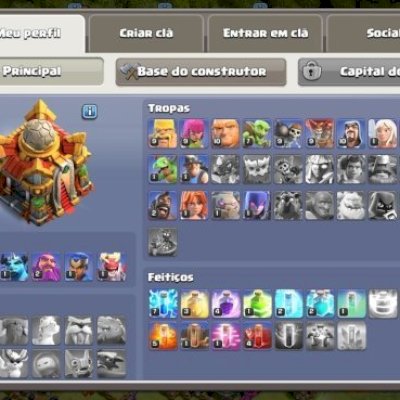Select the red-haired Valkyrie troop icon

(x=194, y=205)
